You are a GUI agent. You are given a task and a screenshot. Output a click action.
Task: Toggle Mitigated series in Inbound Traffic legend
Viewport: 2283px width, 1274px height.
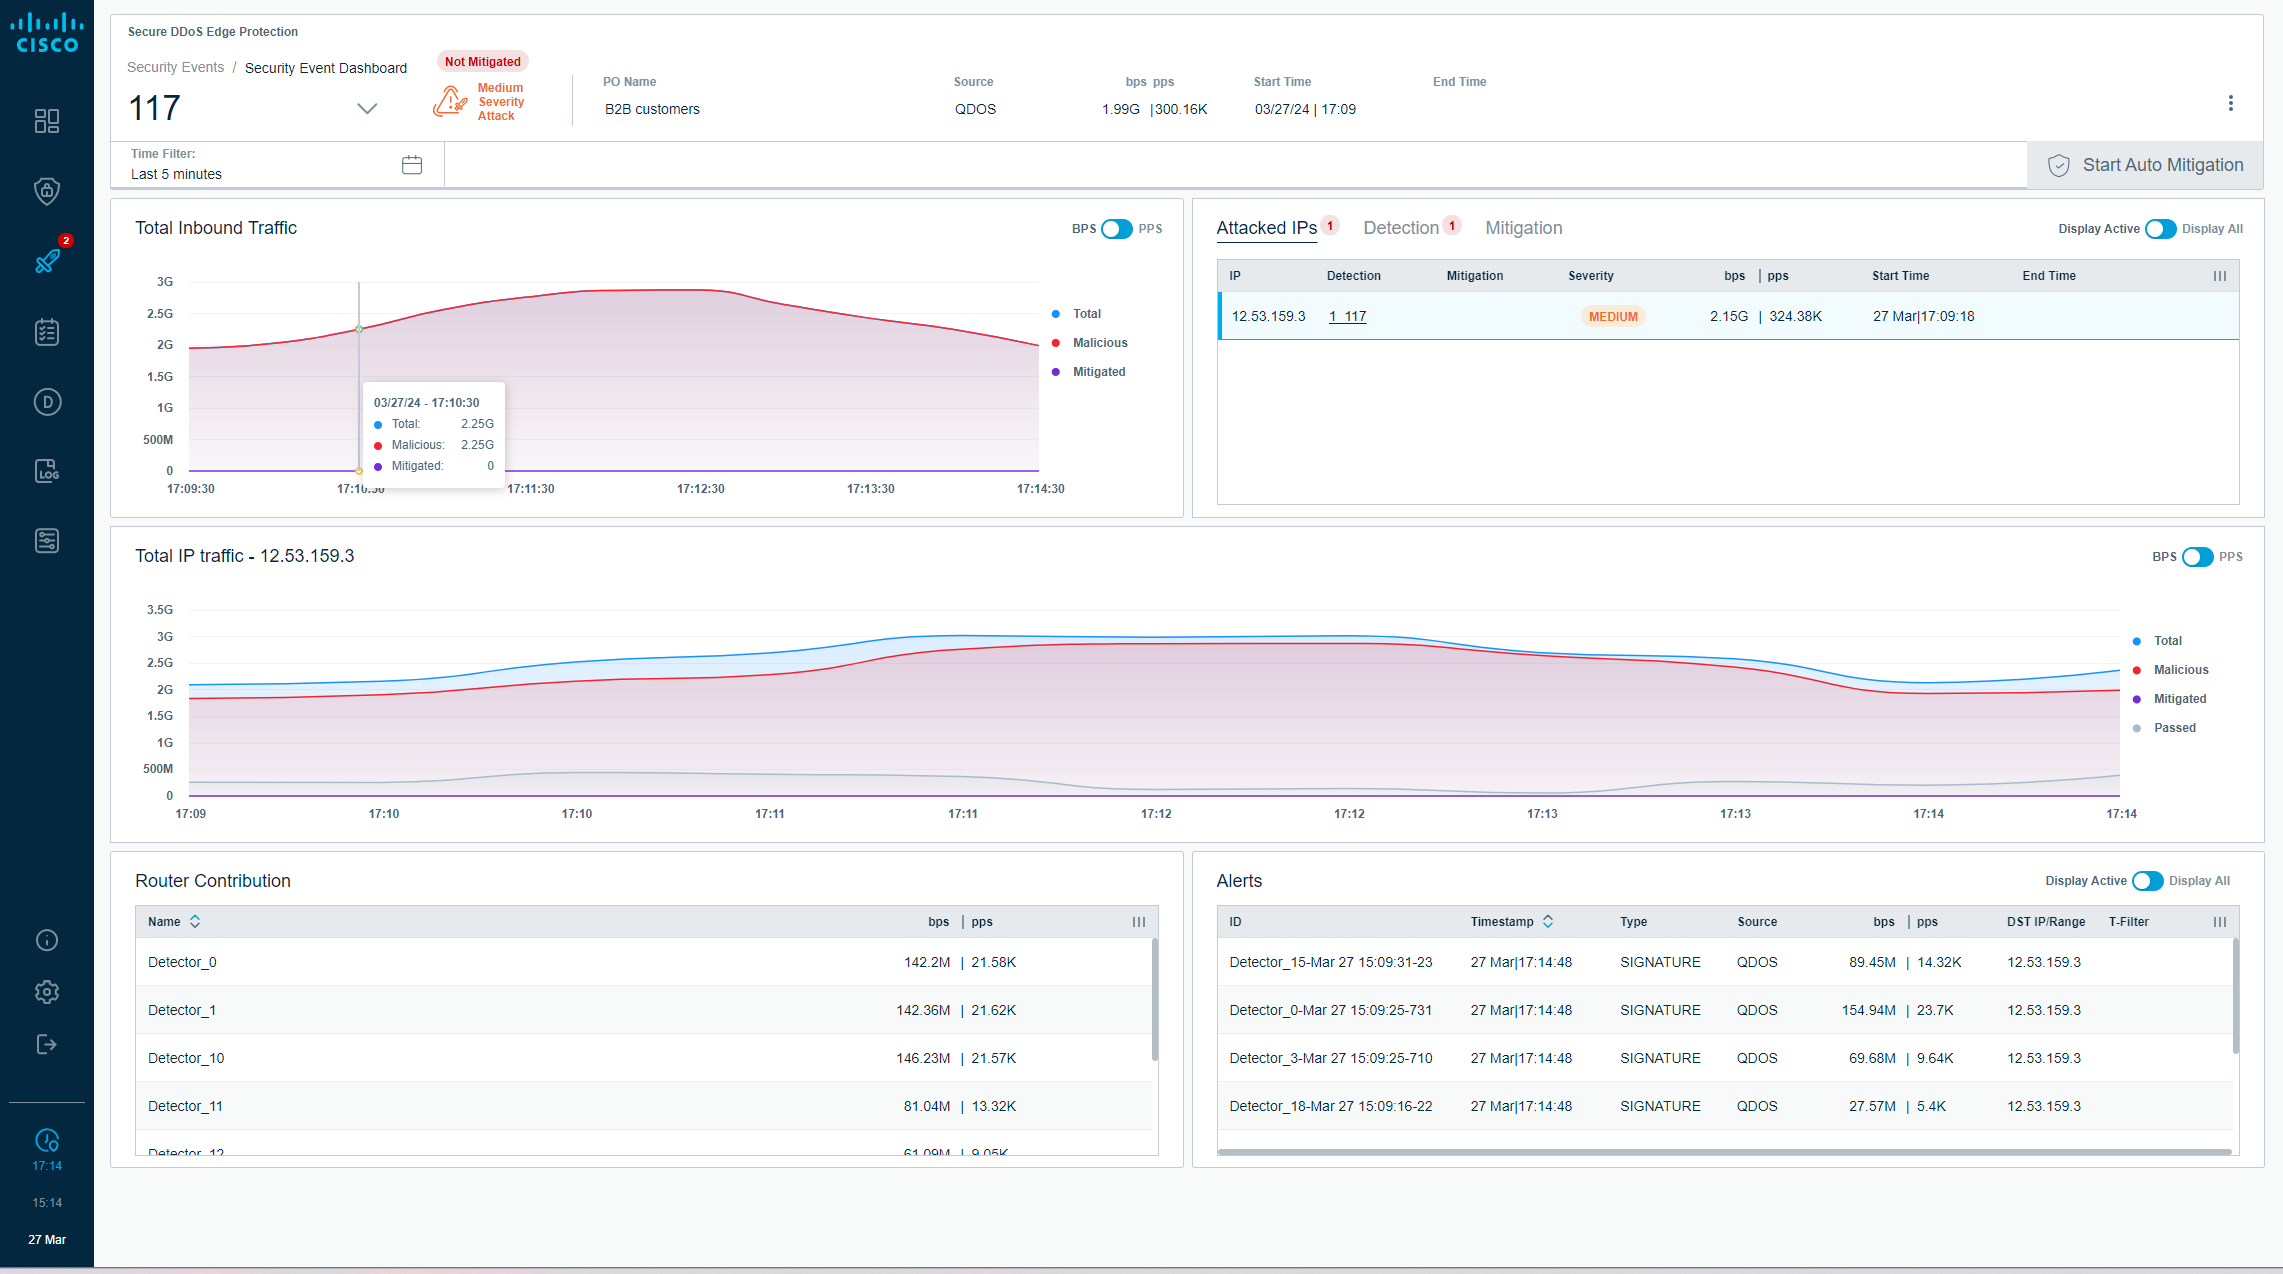click(x=1088, y=372)
